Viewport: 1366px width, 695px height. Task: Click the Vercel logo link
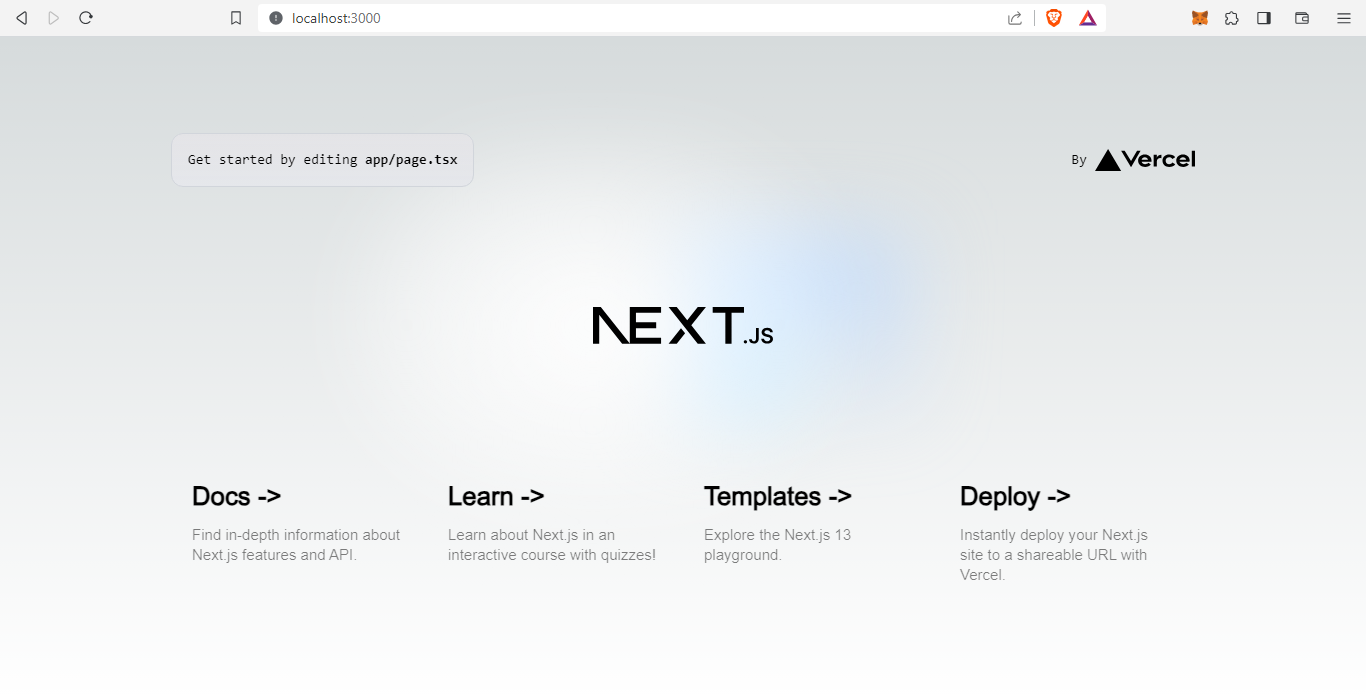(1144, 160)
